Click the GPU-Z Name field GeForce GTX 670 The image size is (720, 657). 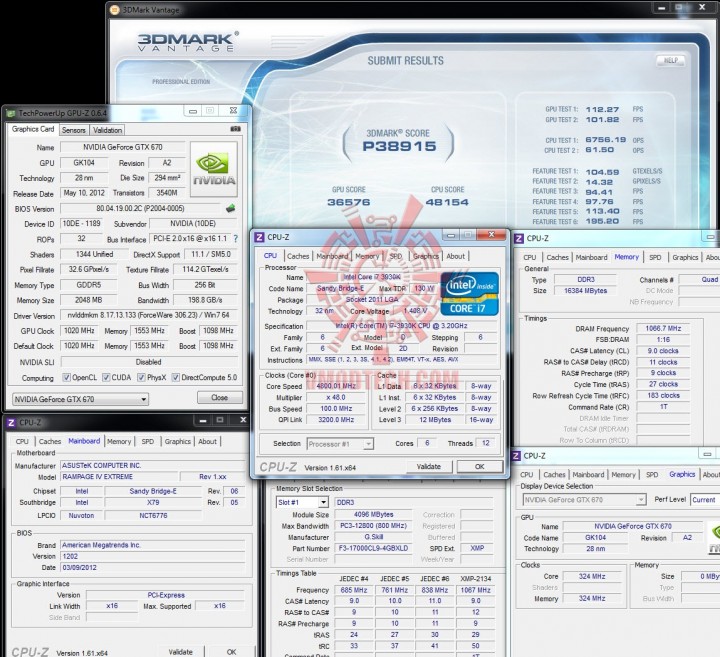[x=123, y=147]
